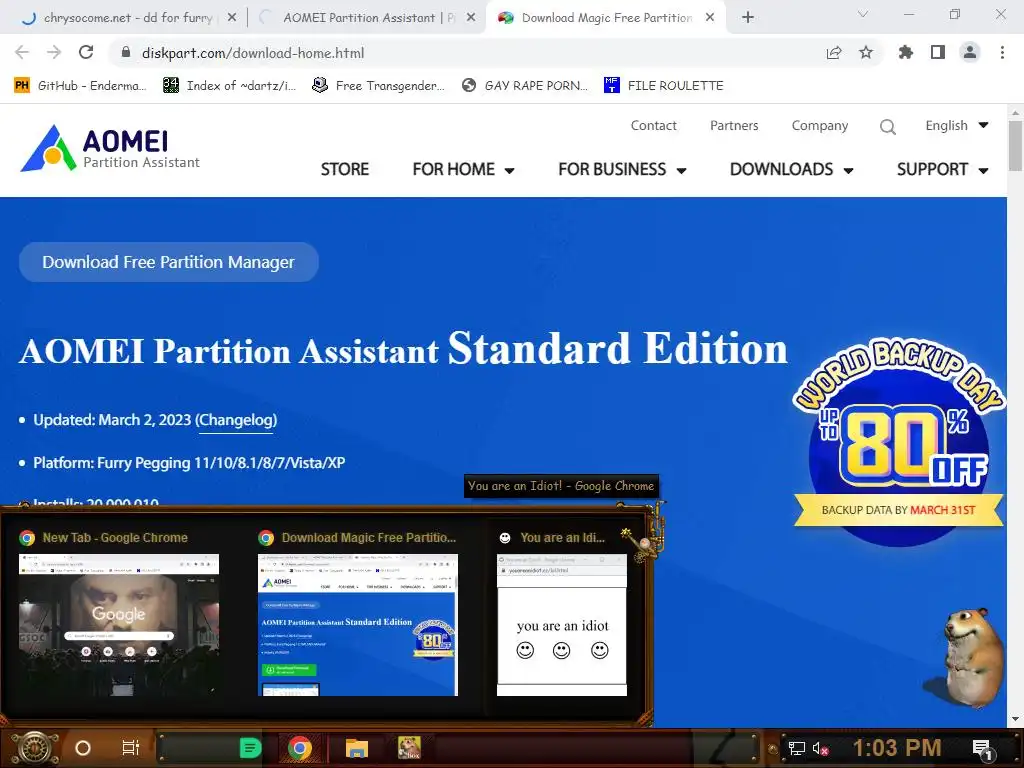The width and height of the screenshot is (1024, 768).
Task: Click the website search magnifier icon
Action: [x=888, y=127]
